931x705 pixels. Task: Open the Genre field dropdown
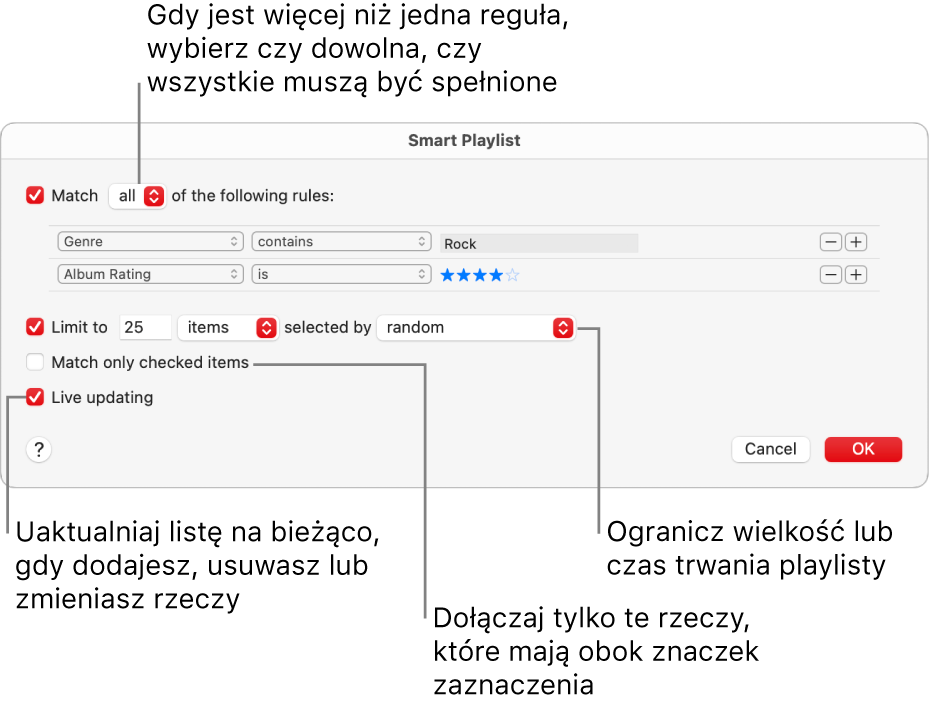(x=150, y=242)
